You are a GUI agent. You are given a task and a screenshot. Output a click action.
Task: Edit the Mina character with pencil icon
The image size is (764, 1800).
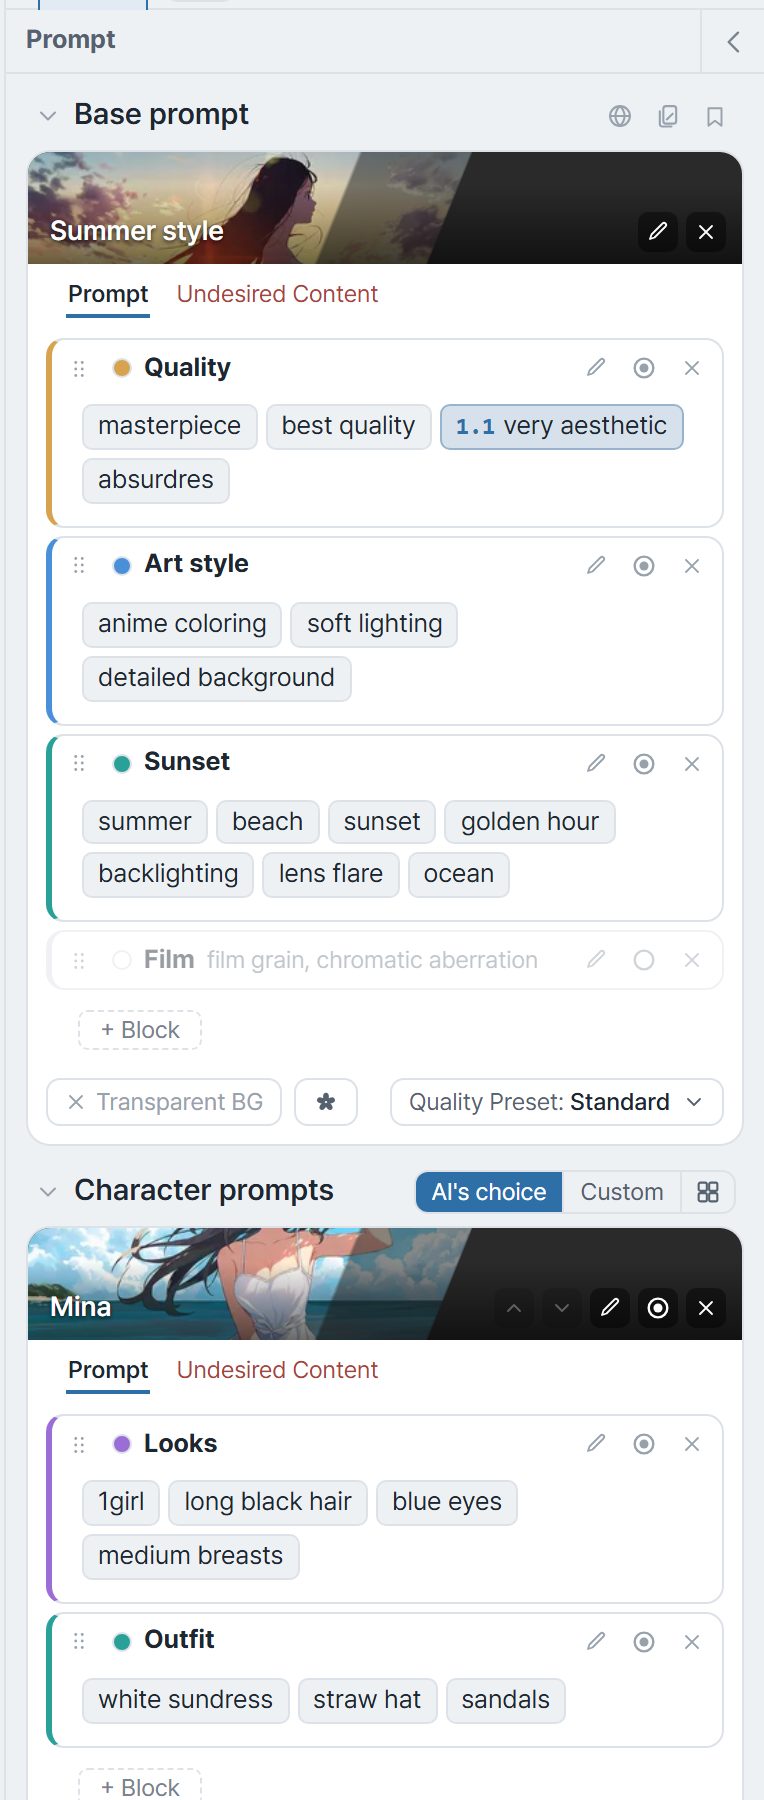click(610, 1308)
